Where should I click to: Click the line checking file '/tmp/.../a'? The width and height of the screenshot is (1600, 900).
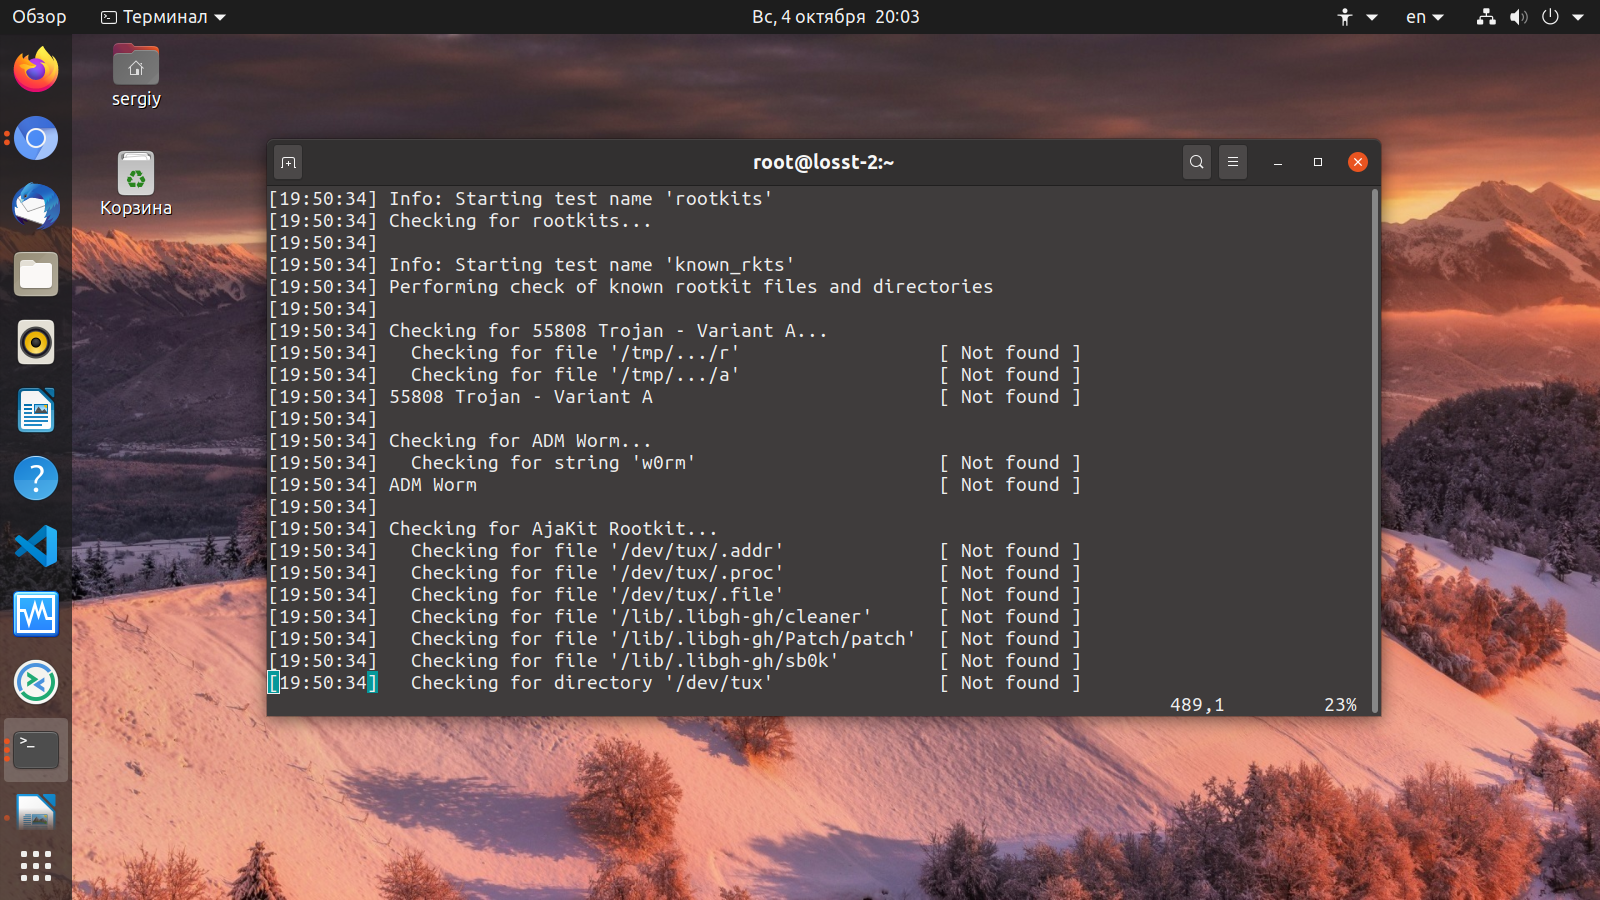click(x=675, y=375)
